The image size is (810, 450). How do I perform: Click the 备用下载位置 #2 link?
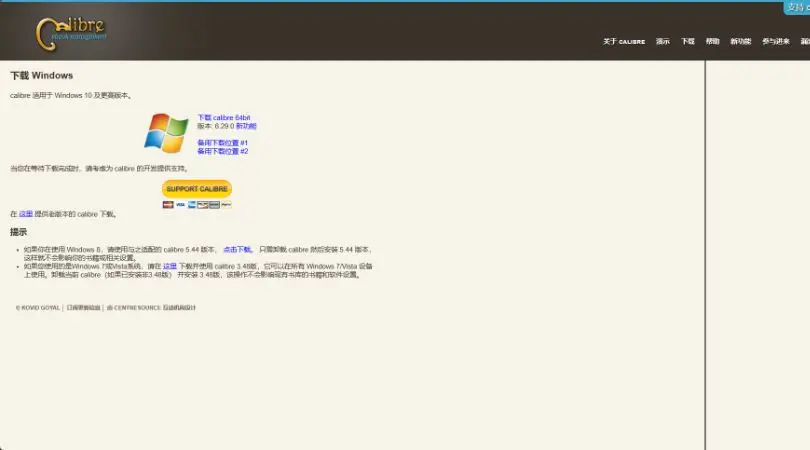coord(223,151)
